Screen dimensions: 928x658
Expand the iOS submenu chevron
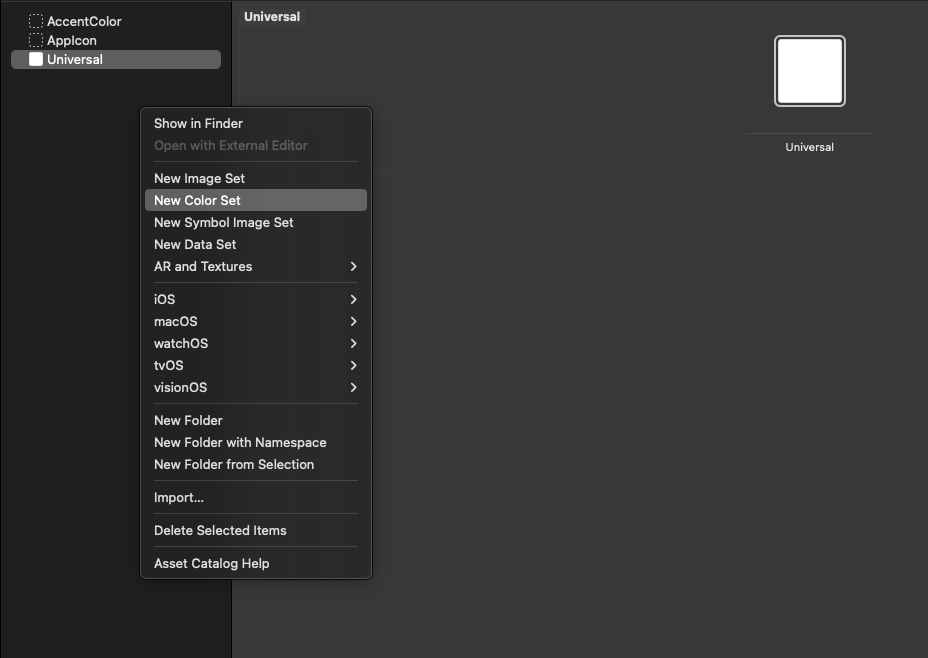coord(353,299)
